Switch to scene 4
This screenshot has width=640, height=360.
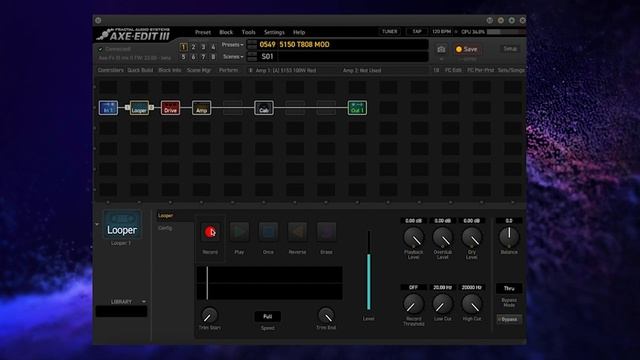pyautogui.click(x=213, y=47)
